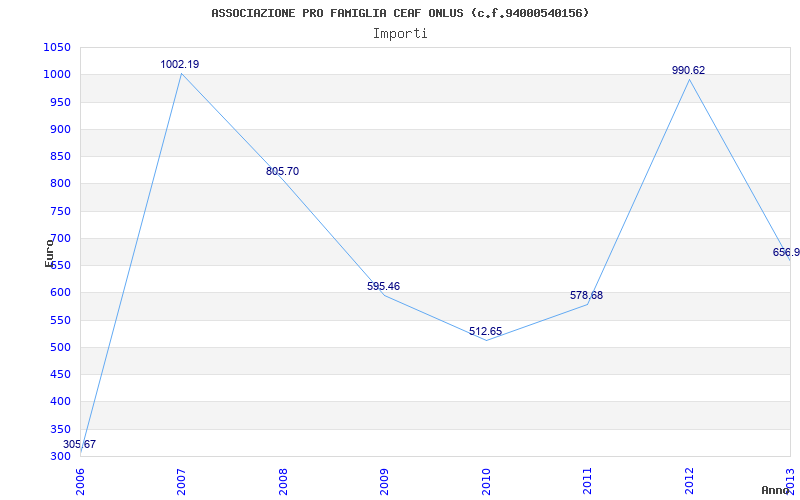Click the ASSOCIAZIONE PRO FAMIGLIA chart title

[x=400, y=13]
